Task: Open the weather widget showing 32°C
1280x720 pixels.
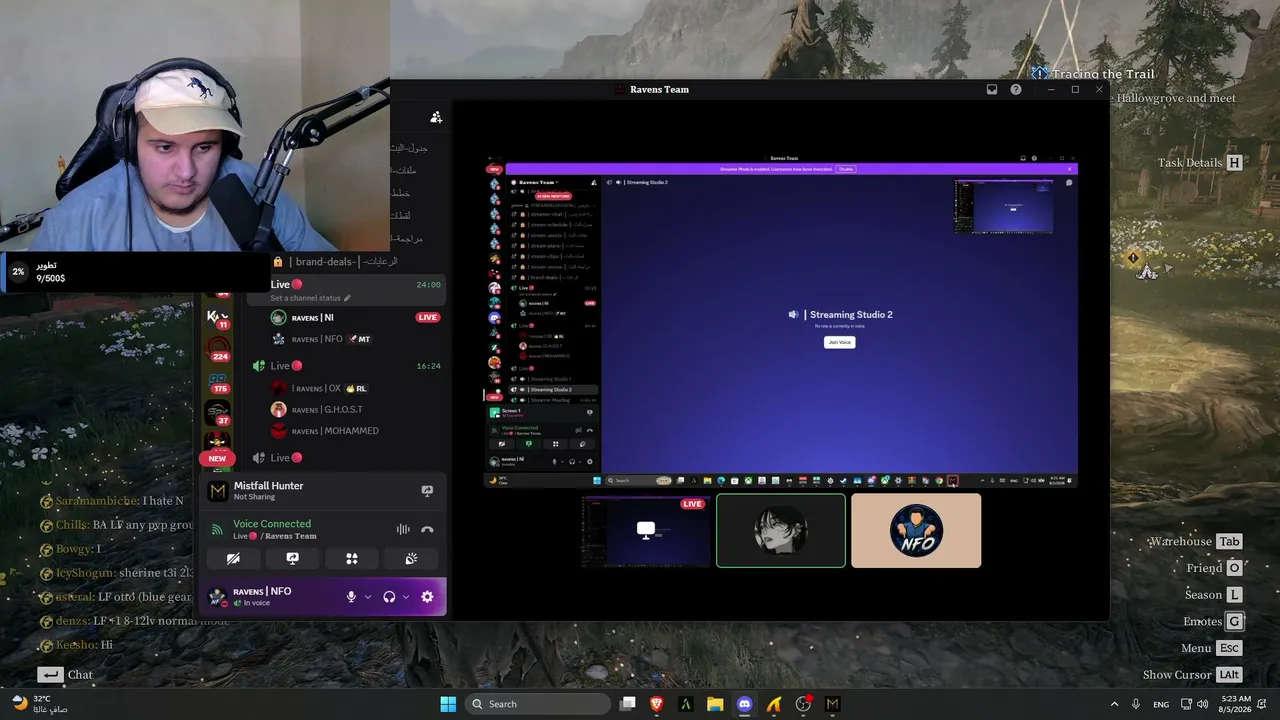Action: click(x=38, y=704)
